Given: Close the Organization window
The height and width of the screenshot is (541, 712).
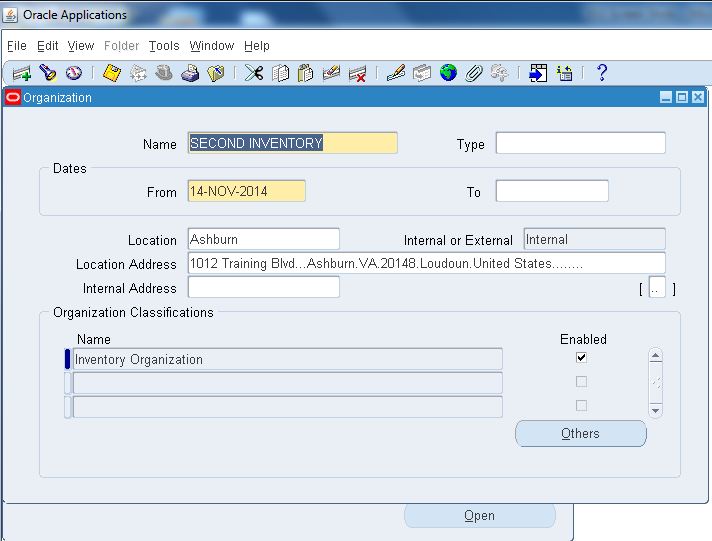Looking at the screenshot, I should (698, 97).
